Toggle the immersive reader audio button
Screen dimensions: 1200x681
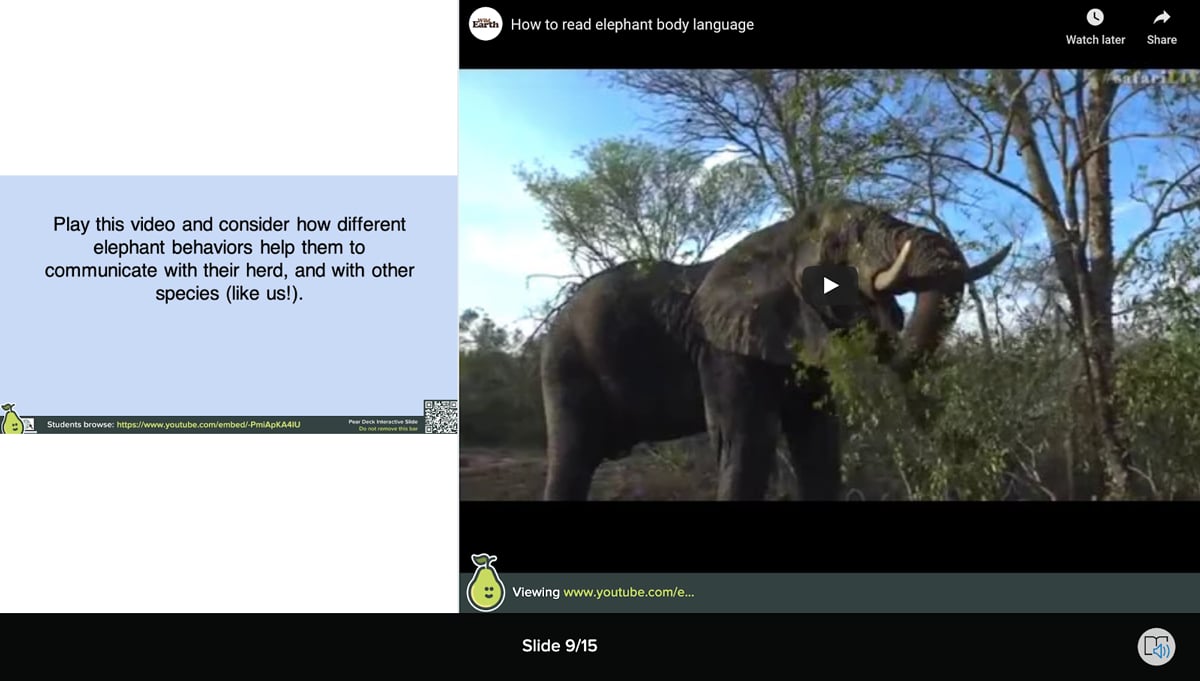(1157, 646)
